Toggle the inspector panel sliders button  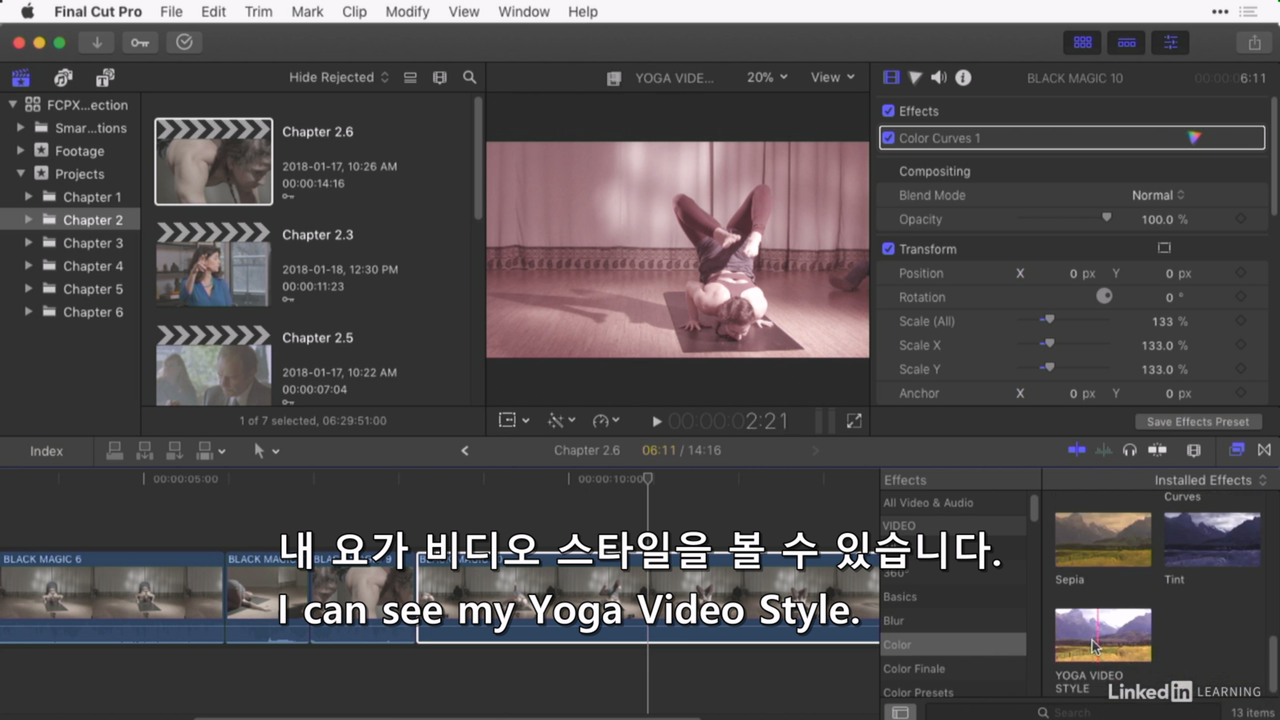click(x=1170, y=42)
